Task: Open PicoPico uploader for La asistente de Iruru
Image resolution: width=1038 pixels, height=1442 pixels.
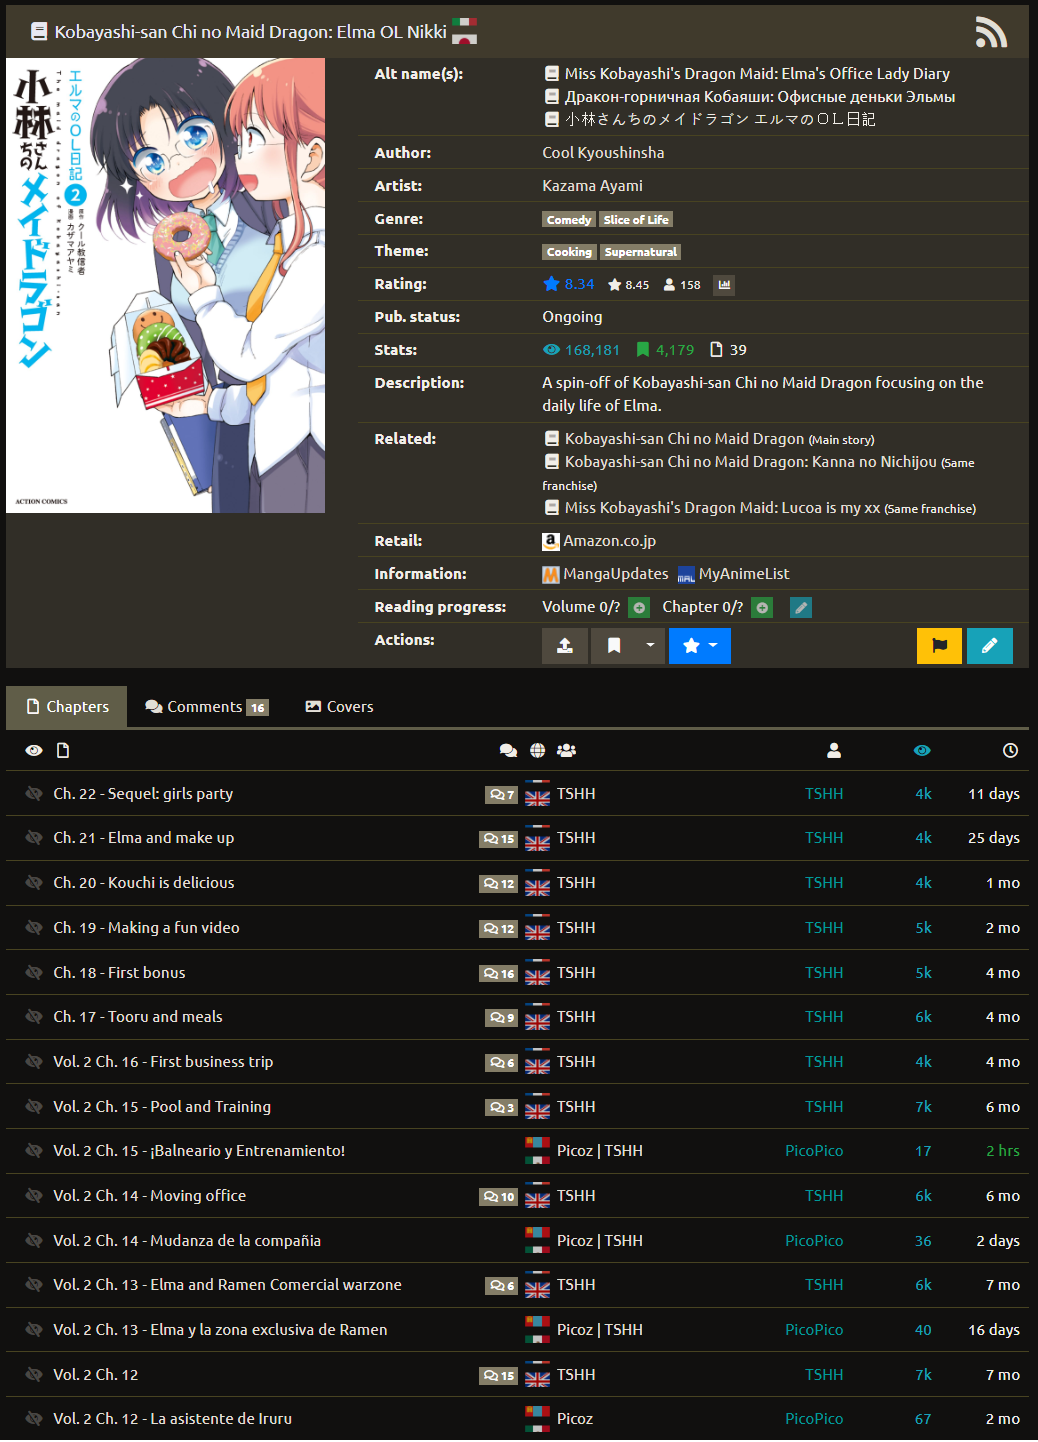Action: (x=814, y=1419)
